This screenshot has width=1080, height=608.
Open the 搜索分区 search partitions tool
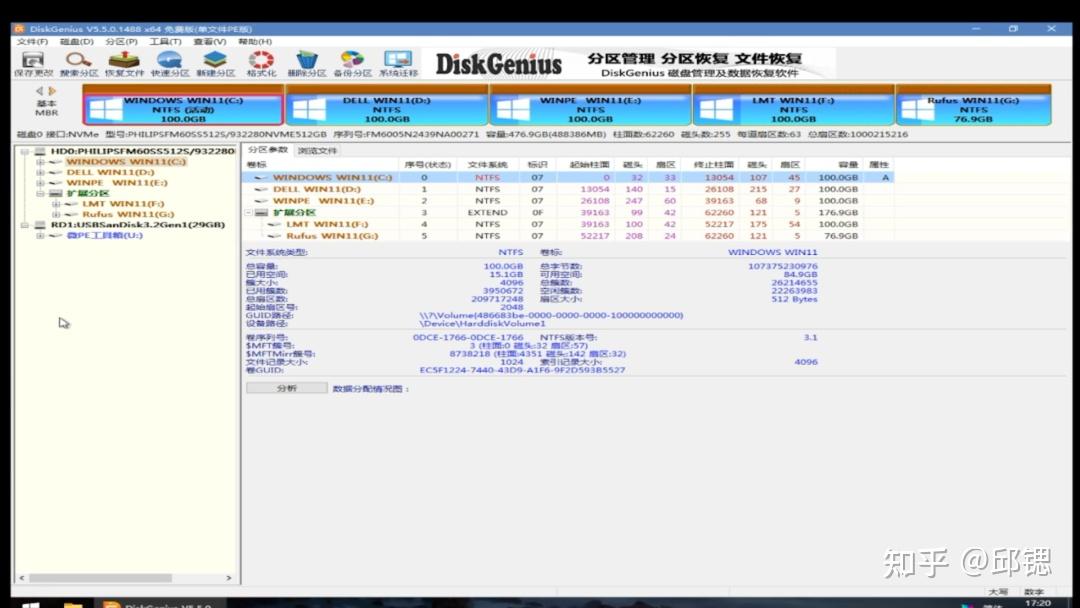[79, 64]
